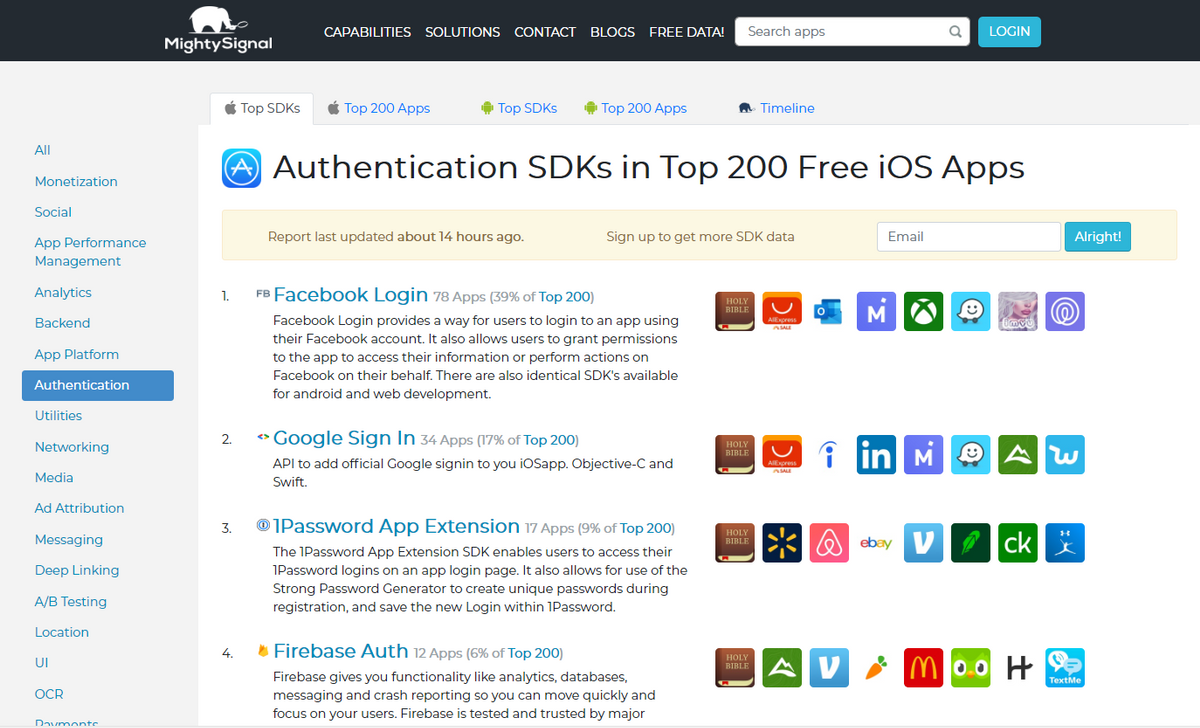
Task: Open blue white-figure app icon in 1Password row
Action: (1065, 543)
